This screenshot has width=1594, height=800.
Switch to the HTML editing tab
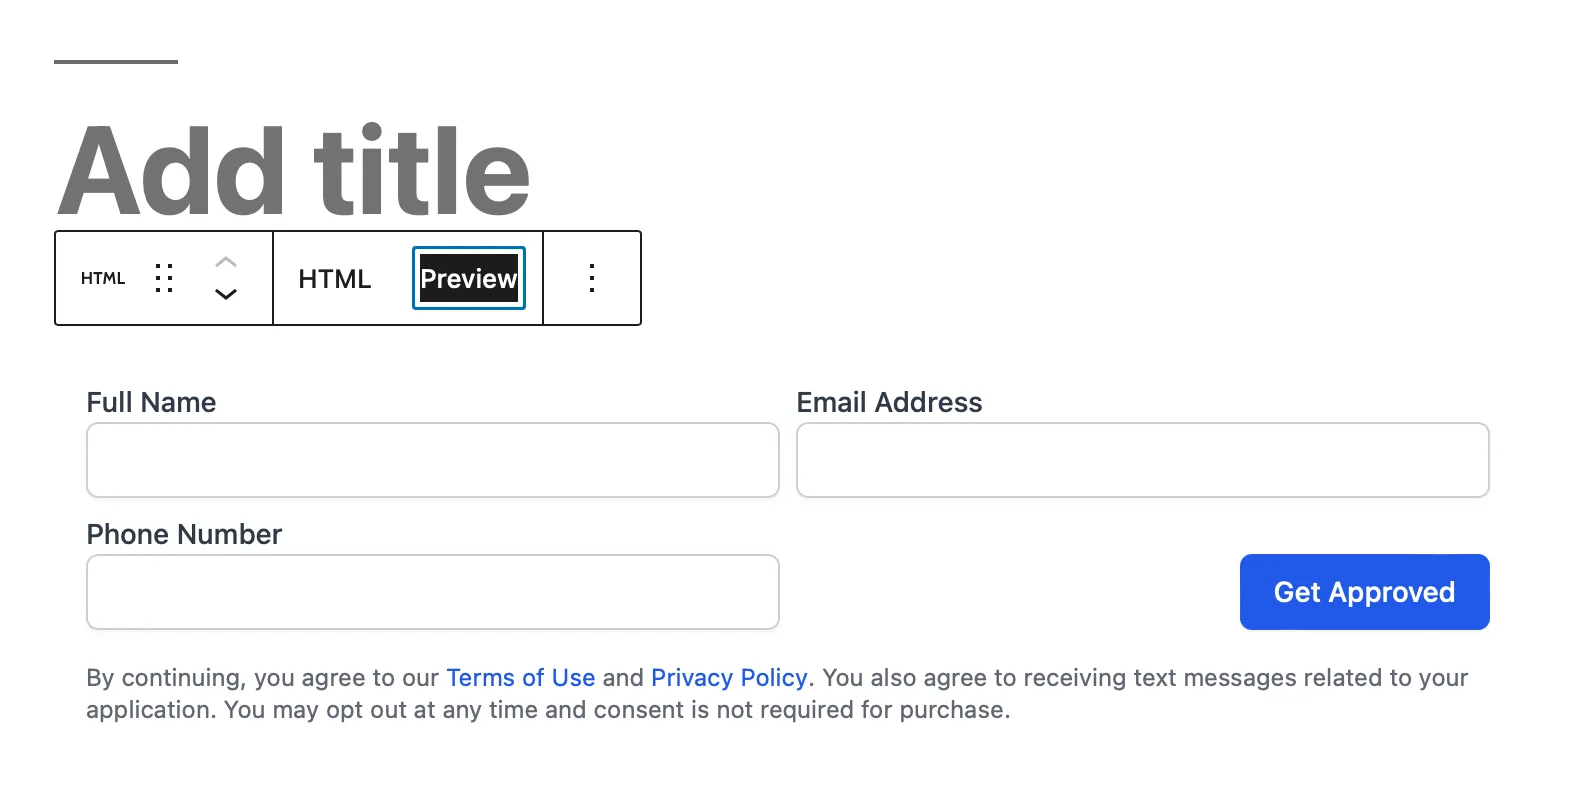click(335, 278)
